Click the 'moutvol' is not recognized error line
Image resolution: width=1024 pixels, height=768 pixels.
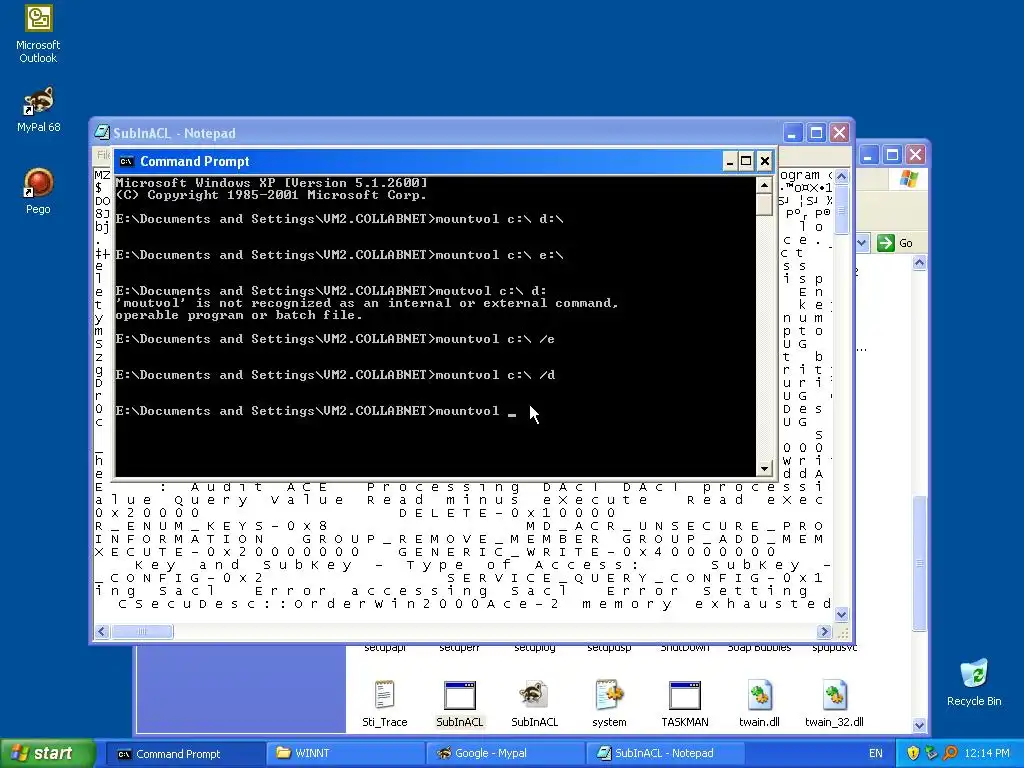click(x=366, y=303)
